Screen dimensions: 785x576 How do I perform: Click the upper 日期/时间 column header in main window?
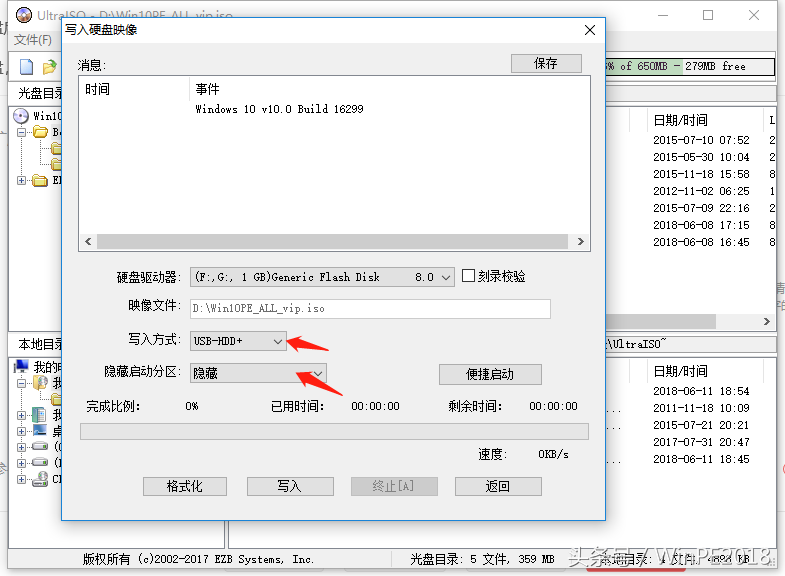680,120
